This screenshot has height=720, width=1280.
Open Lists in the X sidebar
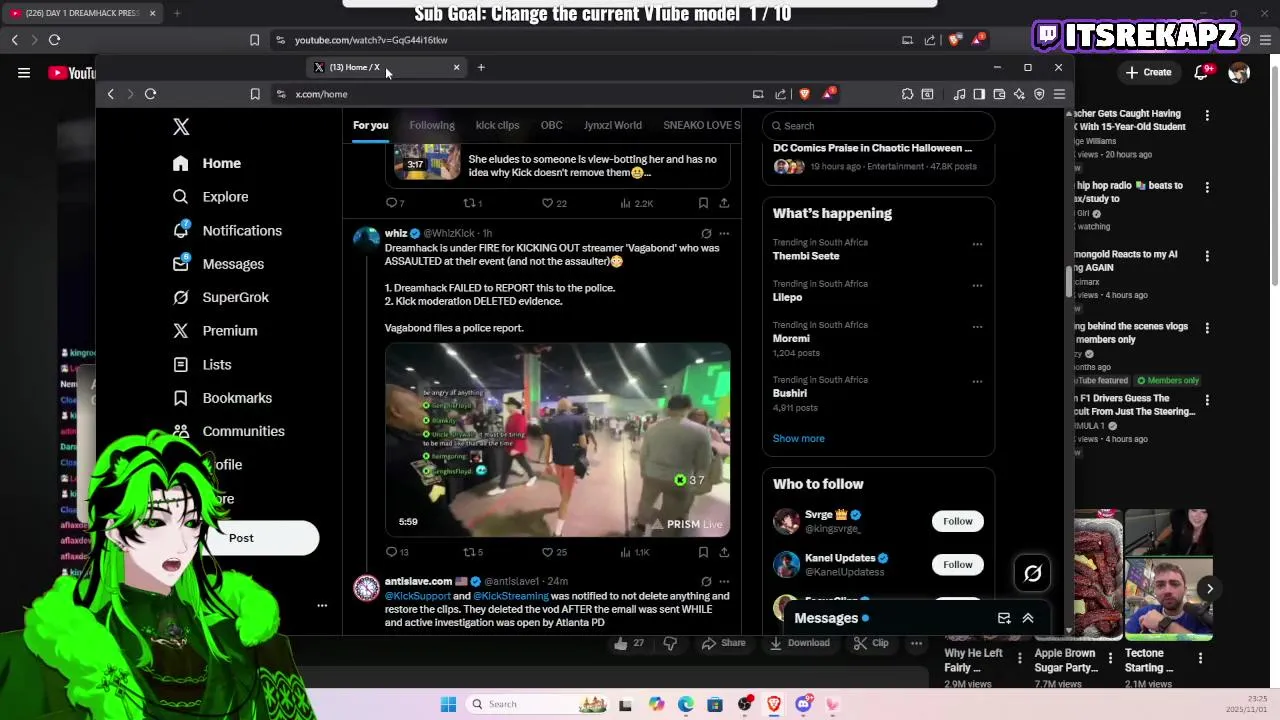202,365
